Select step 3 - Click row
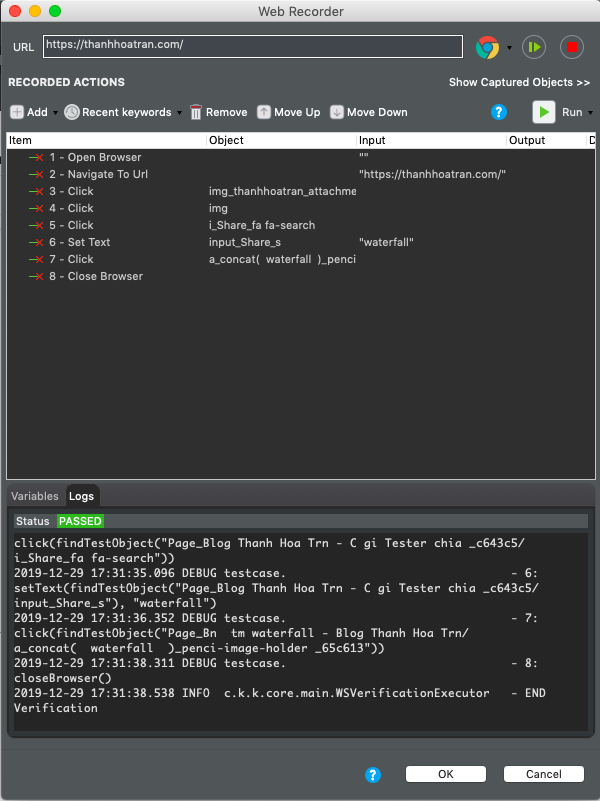Image resolution: width=600 pixels, height=801 pixels. [301, 192]
